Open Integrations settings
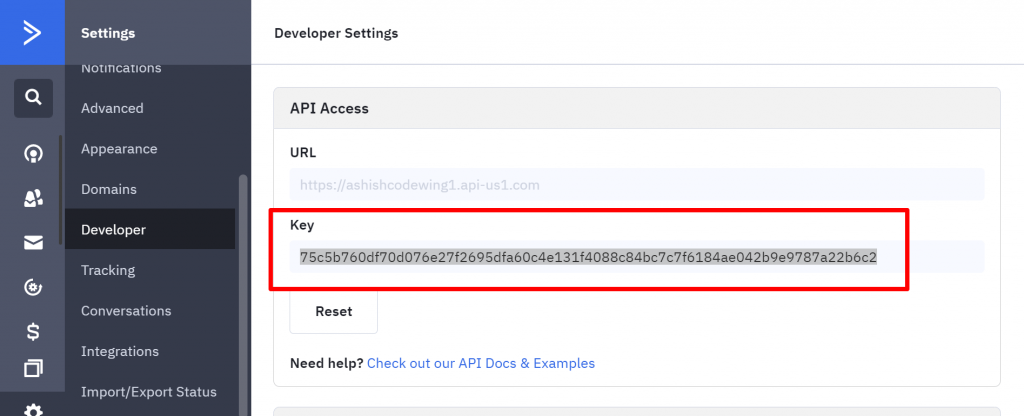The width and height of the screenshot is (1024, 416). tap(120, 351)
